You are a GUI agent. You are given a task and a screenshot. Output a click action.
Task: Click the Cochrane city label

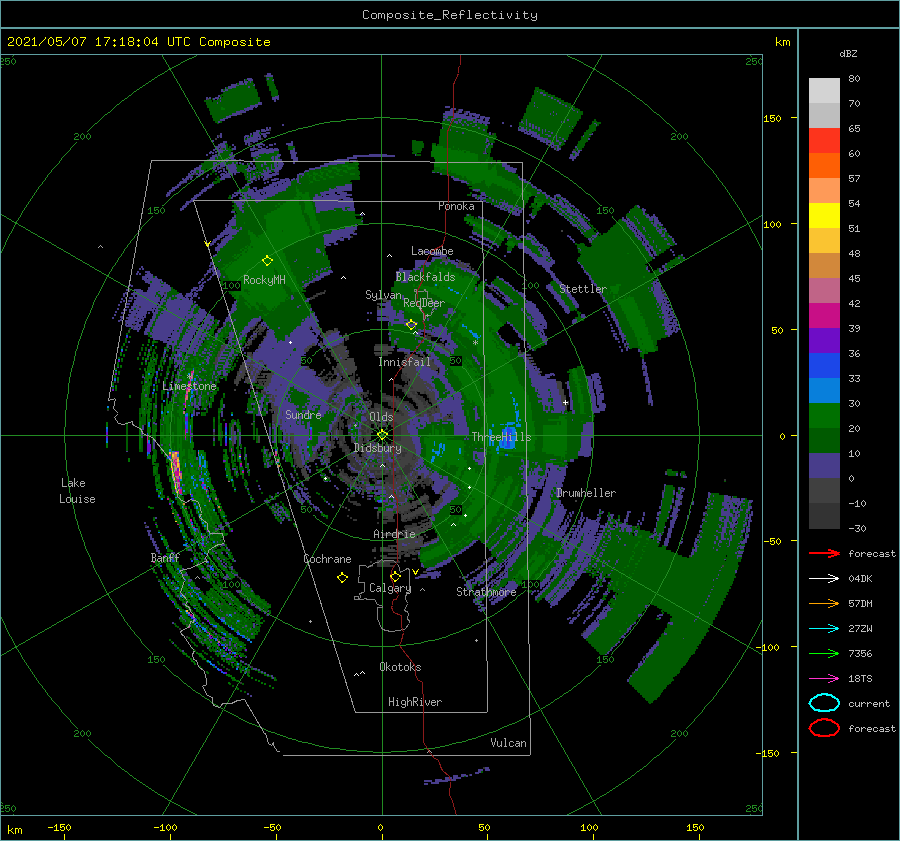coord(327,559)
